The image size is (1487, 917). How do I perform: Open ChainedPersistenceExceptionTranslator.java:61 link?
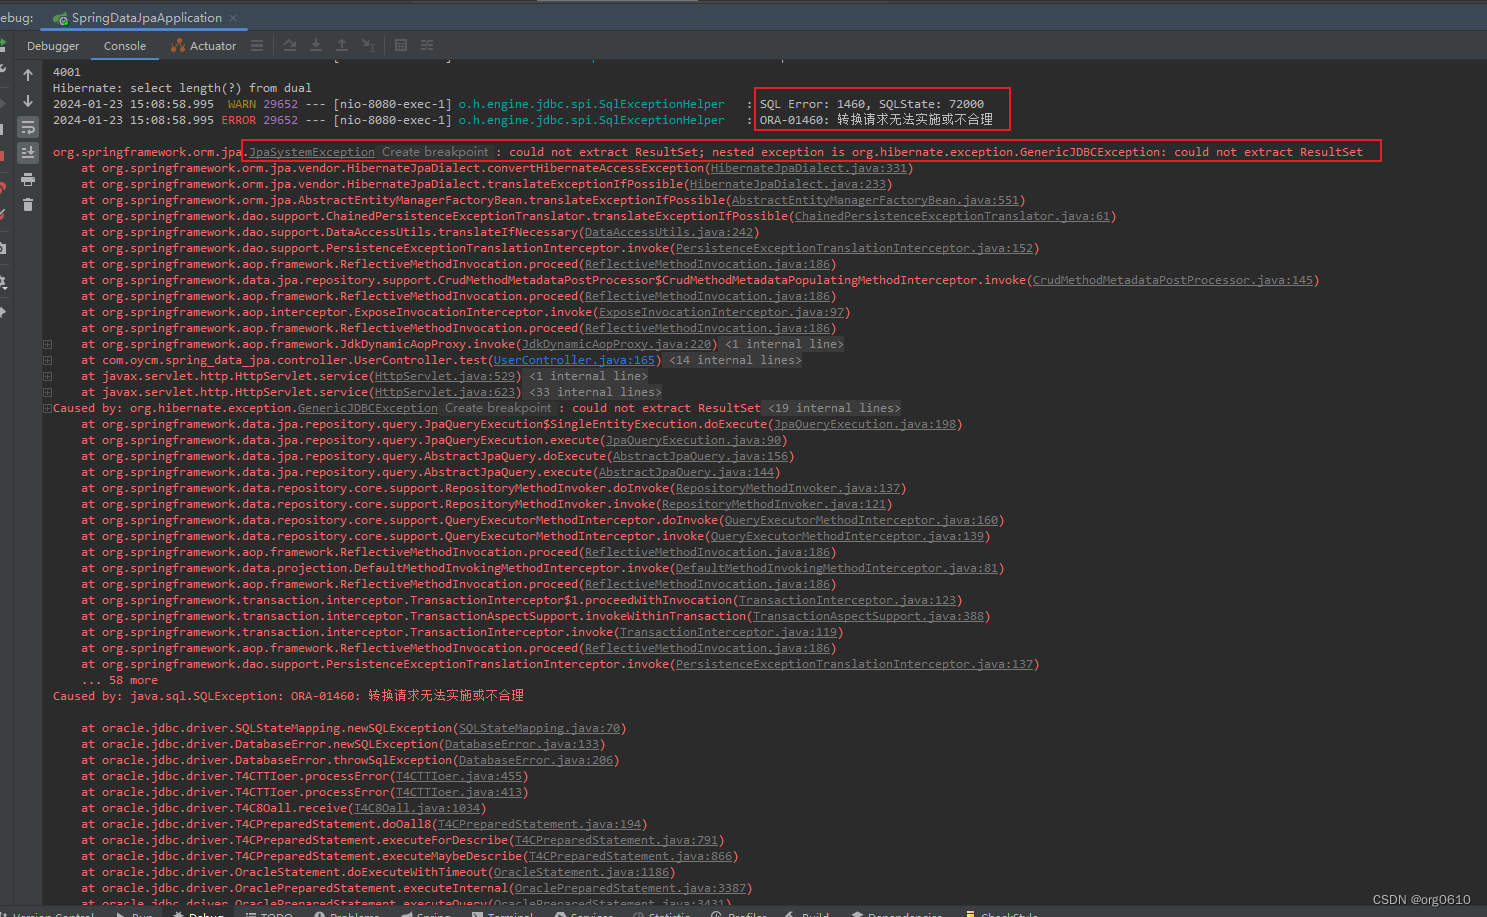point(952,216)
